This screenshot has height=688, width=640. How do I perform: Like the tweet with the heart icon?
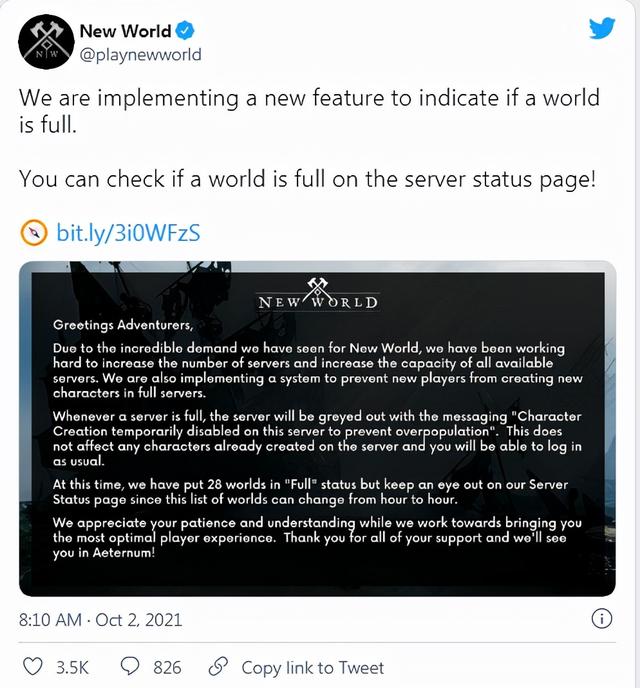point(32,667)
